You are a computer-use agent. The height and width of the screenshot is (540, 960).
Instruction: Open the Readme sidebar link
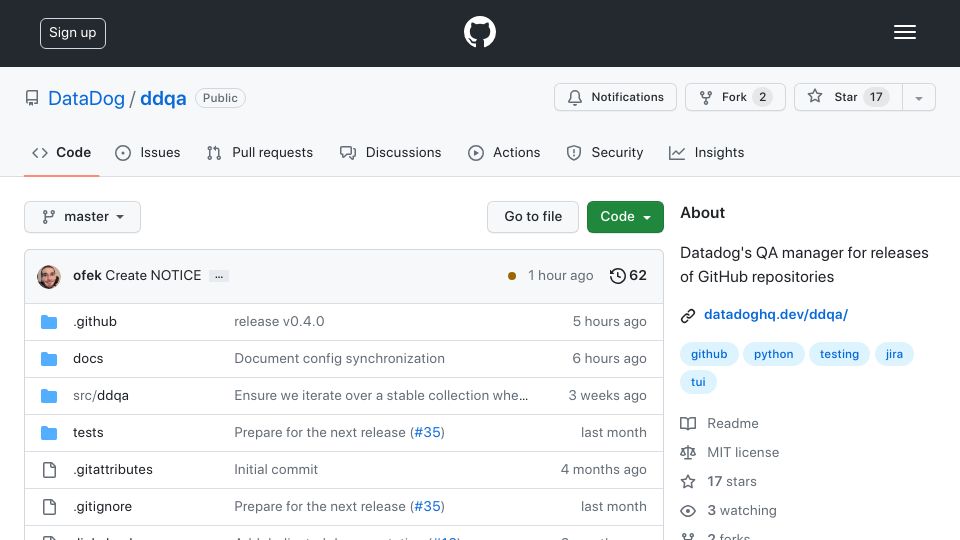(x=719, y=424)
